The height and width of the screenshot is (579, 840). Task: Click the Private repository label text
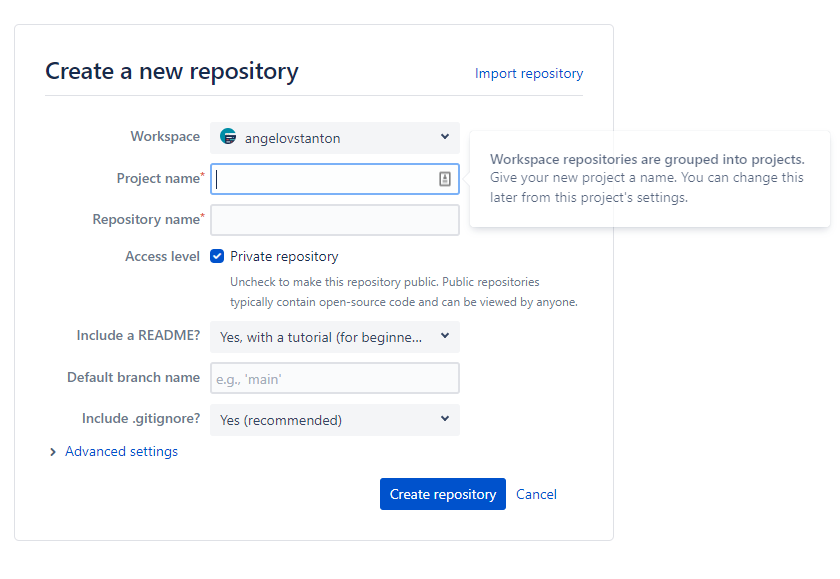[283, 256]
